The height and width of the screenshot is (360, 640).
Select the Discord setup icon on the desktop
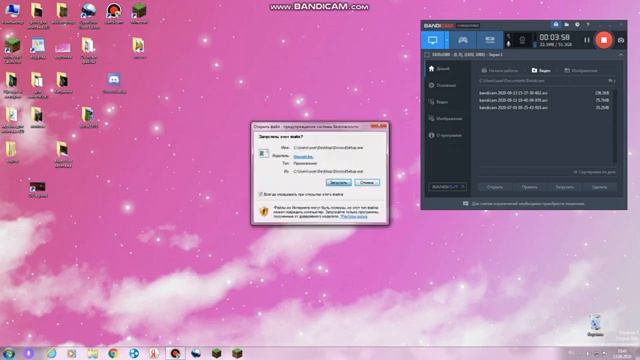click(x=113, y=83)
